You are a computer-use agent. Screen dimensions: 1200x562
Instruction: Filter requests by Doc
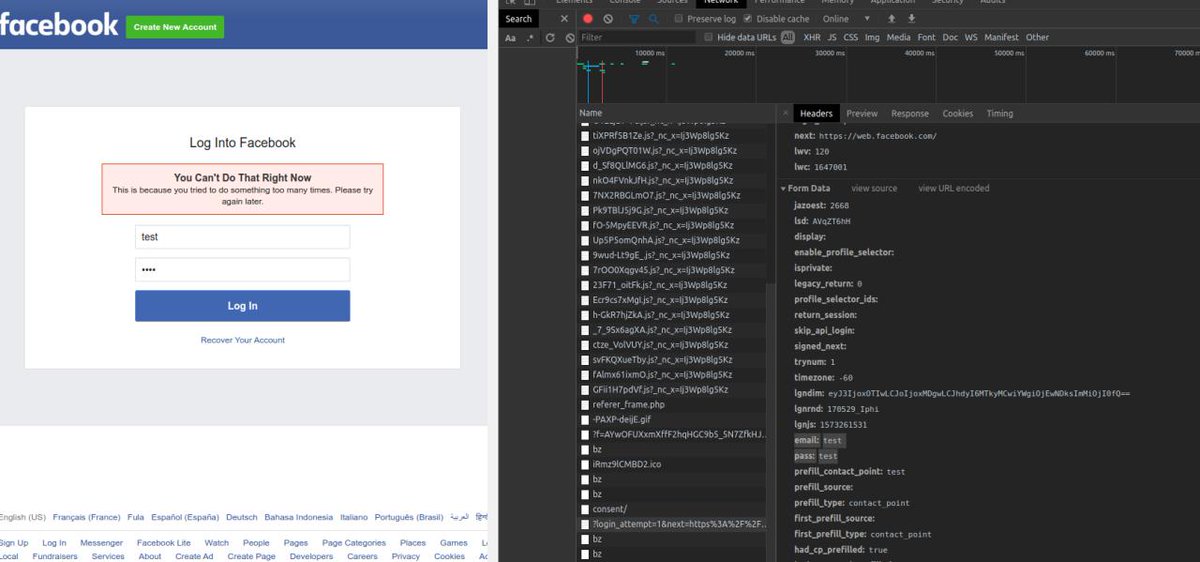[950, 38]
